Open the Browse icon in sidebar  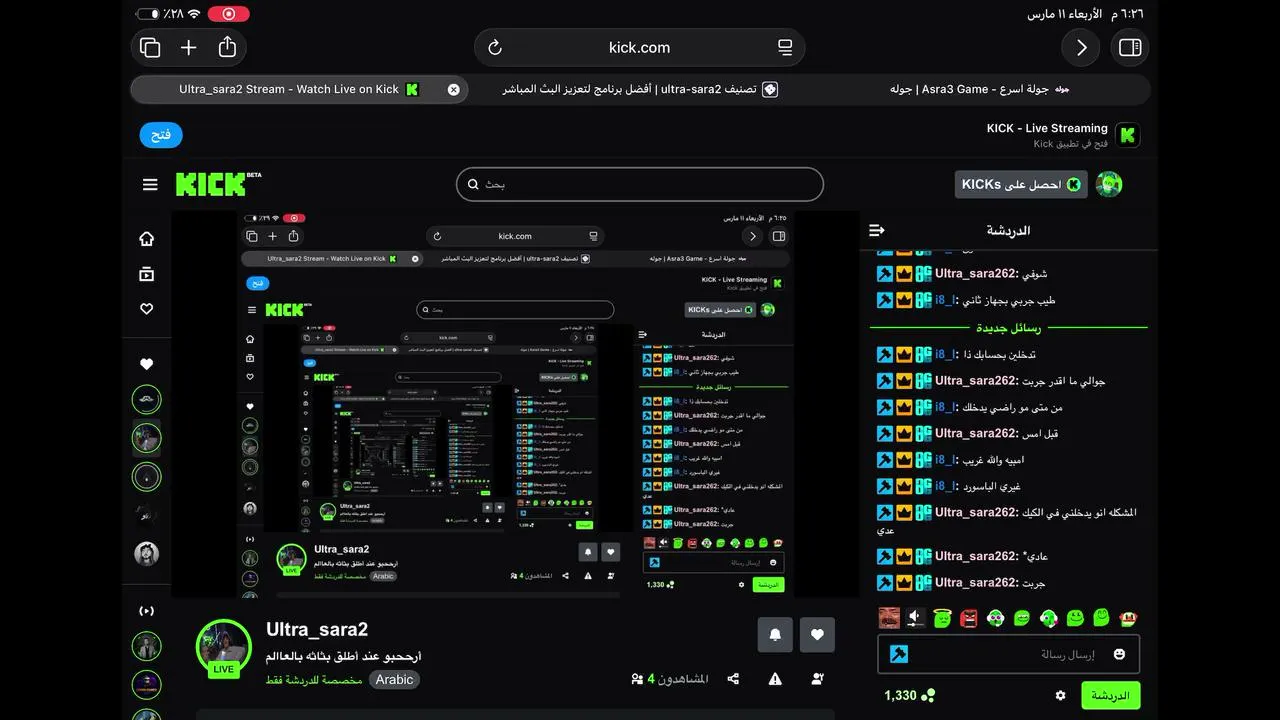tap(147, 274)
